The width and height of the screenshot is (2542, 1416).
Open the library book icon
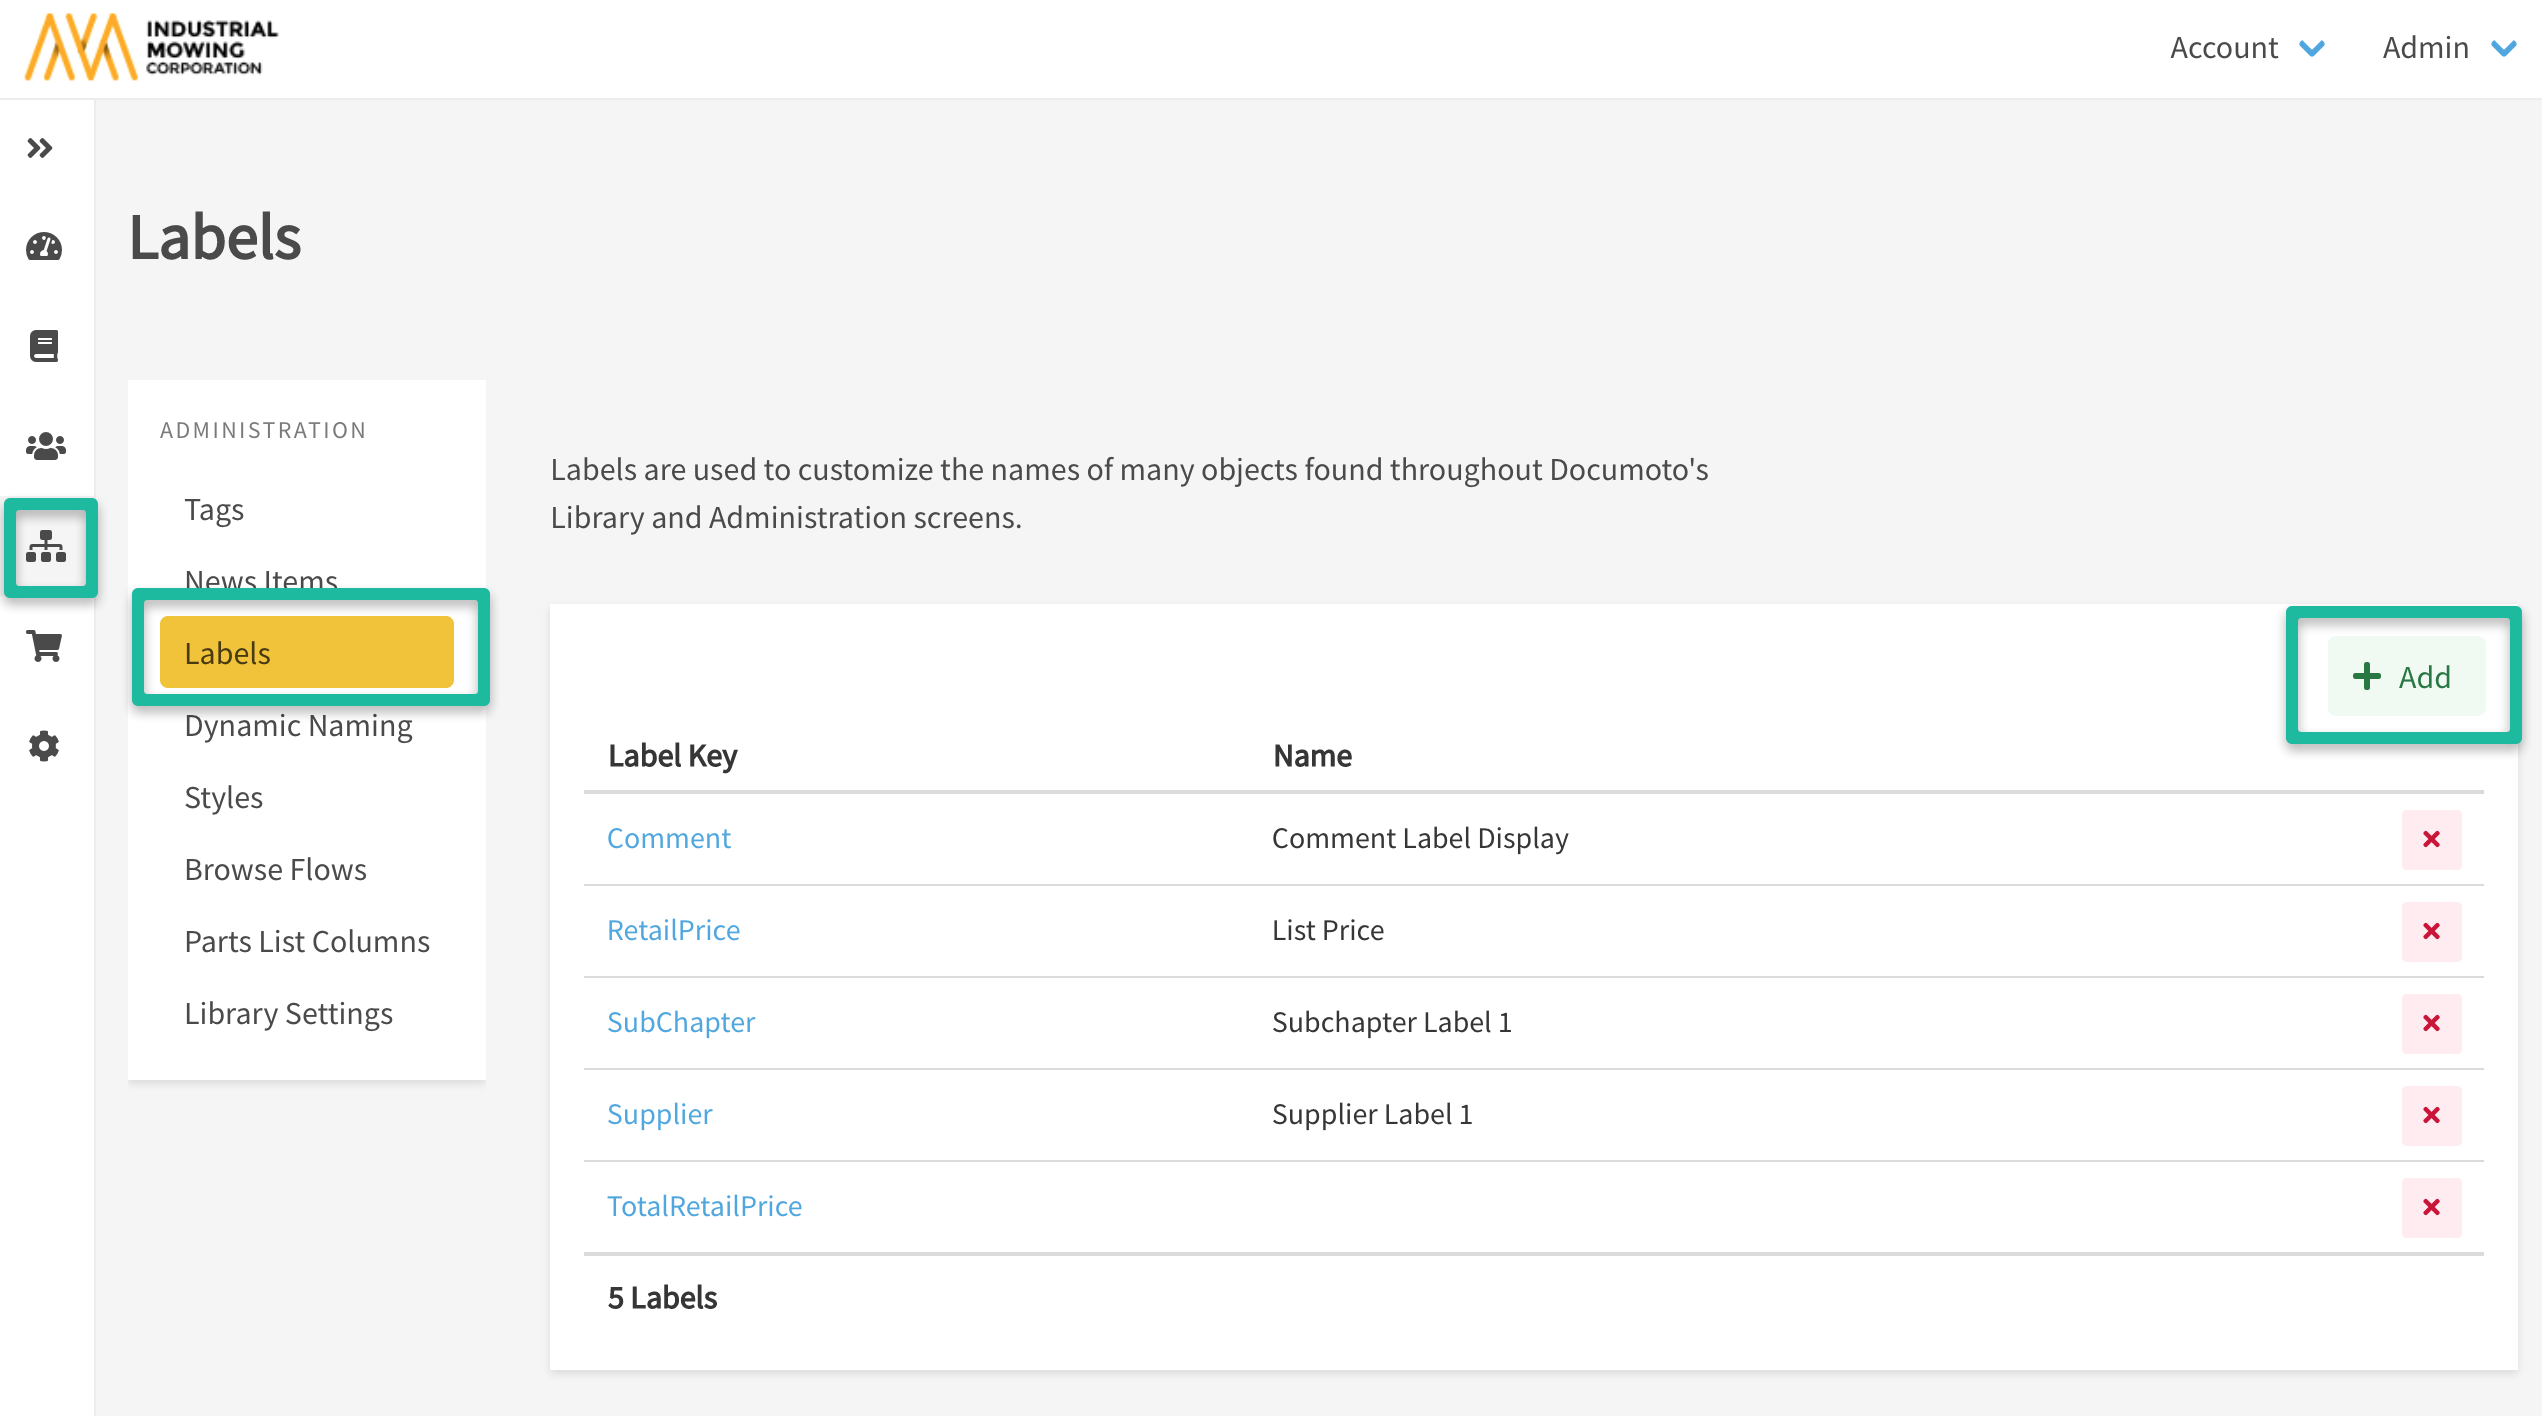click(x=44, y=346)
